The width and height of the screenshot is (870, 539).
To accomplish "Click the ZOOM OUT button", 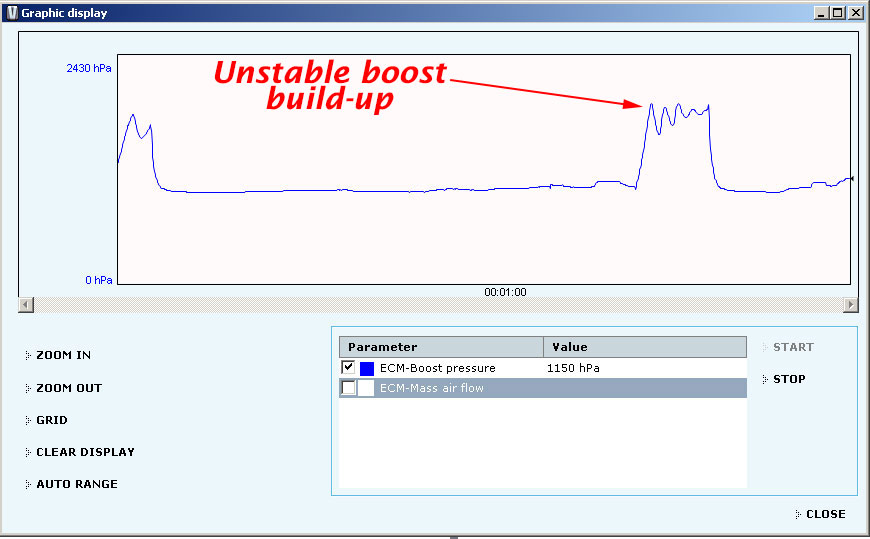I will click(64, 388).
